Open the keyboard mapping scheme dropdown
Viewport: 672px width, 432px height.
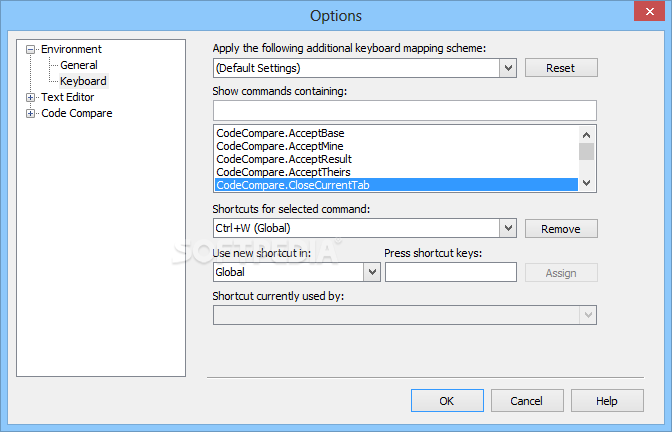coord(508,68)
